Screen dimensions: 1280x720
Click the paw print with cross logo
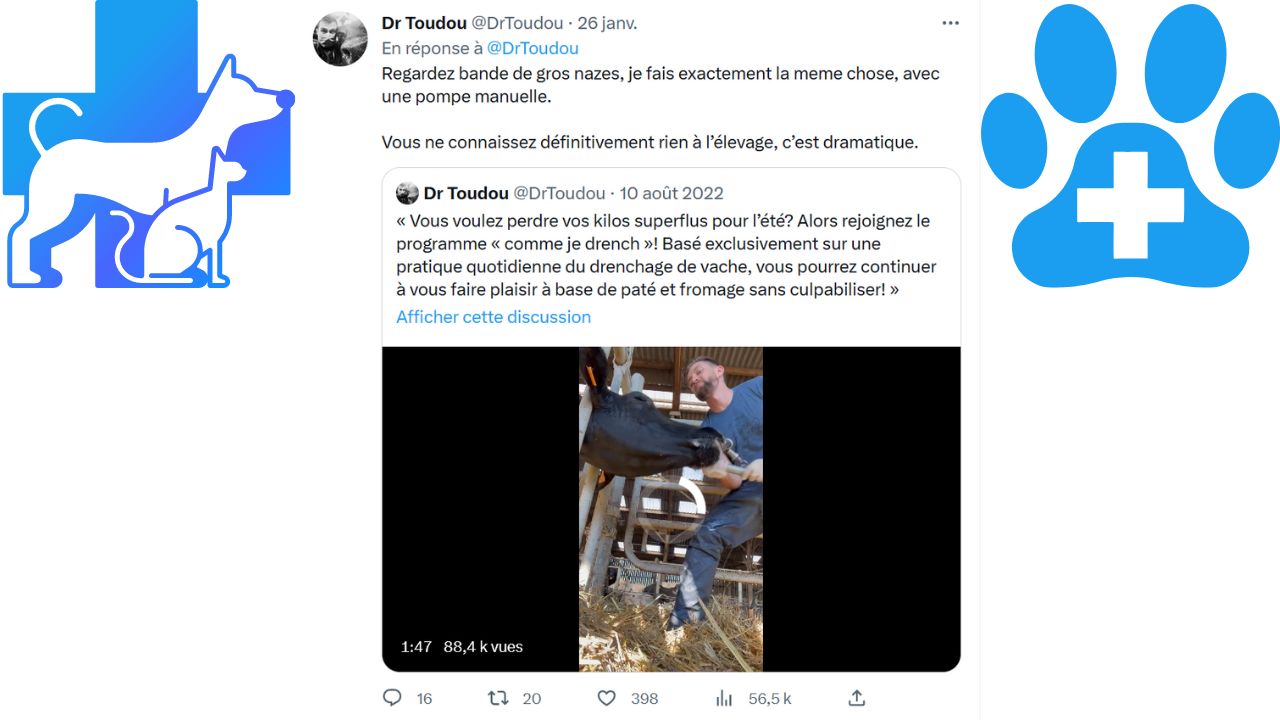click(1130, 146)
